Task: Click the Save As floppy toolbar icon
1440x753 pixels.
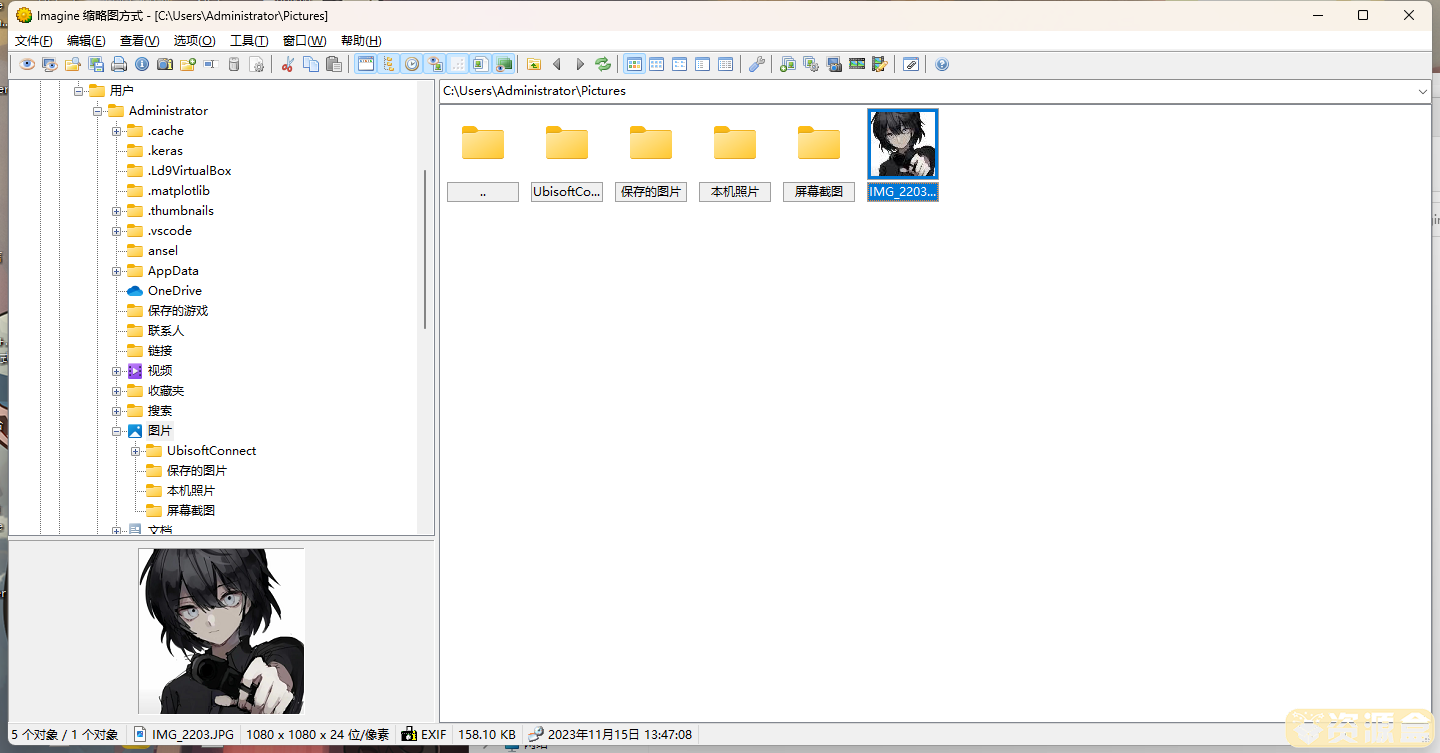Action: (96, 64)
